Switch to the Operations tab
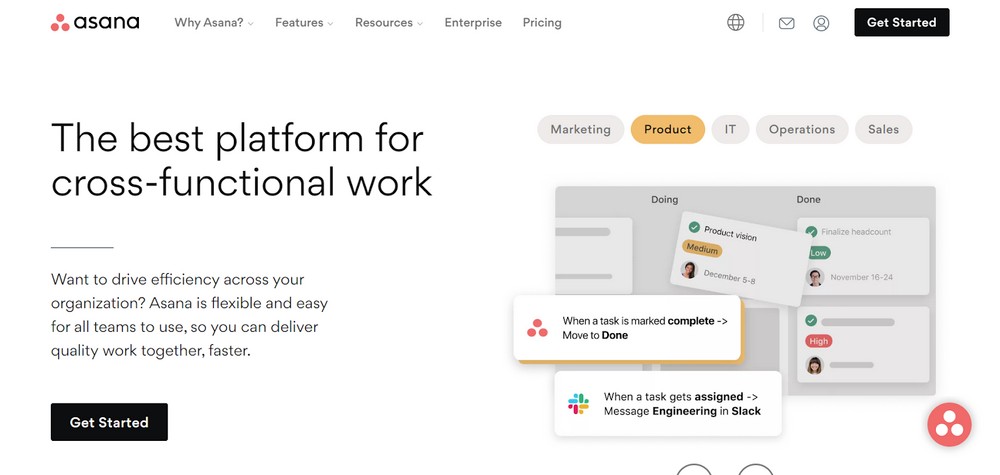 [x=802, y=129]
